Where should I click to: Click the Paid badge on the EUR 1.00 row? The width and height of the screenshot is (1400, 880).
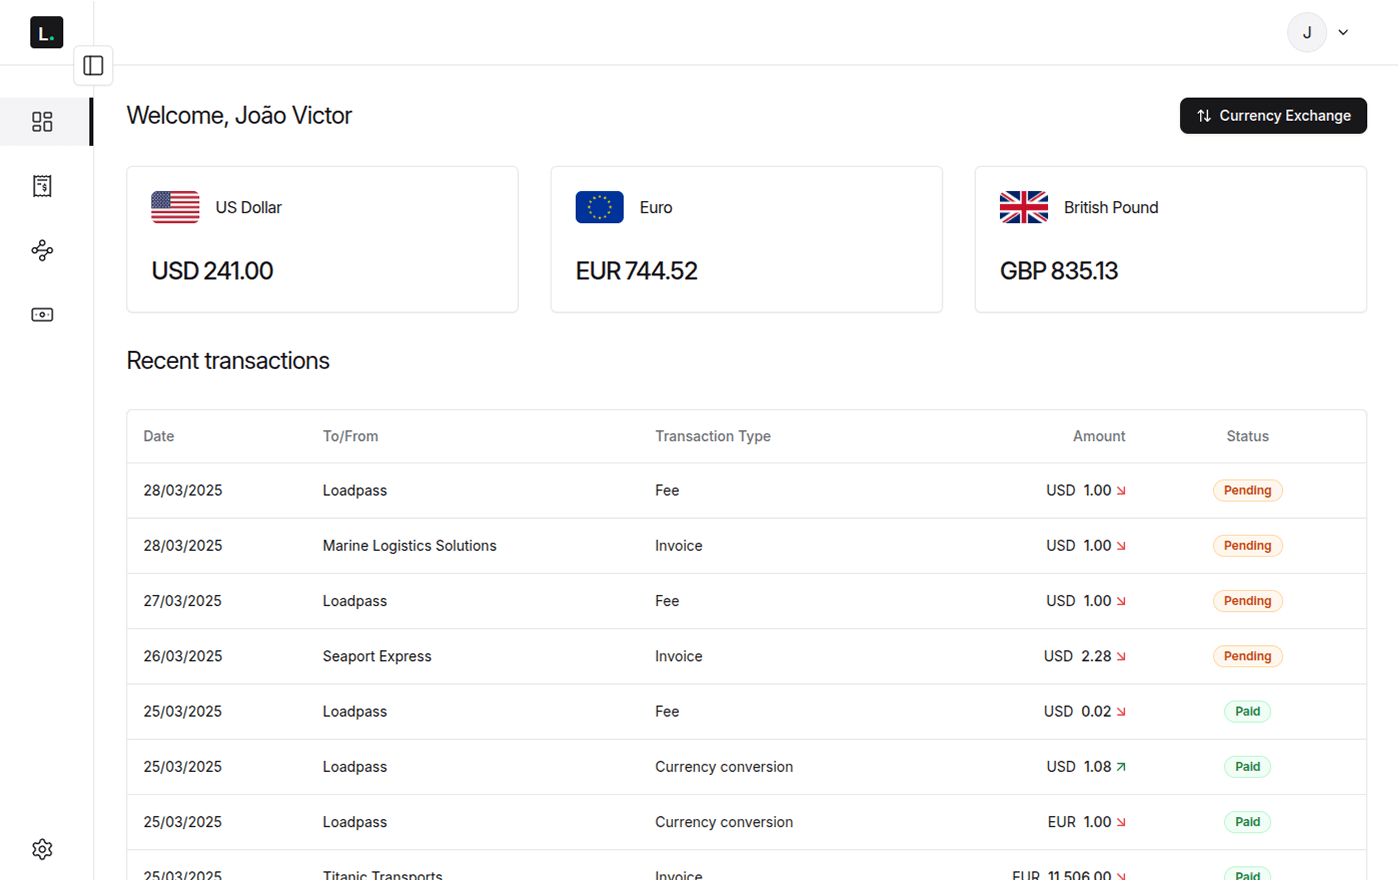click(1247, 821)
